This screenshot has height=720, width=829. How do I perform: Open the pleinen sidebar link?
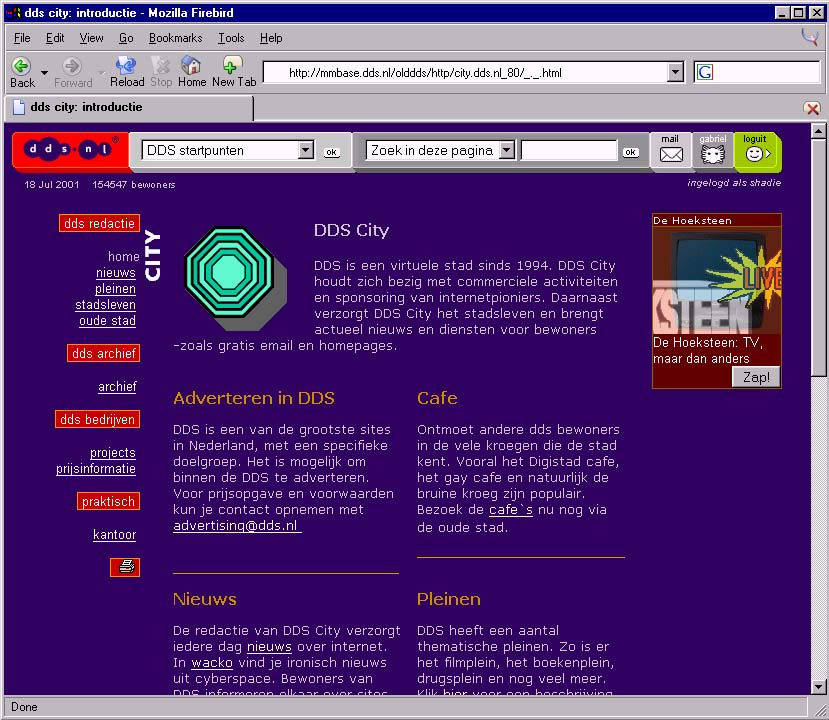tap(115, 289)
